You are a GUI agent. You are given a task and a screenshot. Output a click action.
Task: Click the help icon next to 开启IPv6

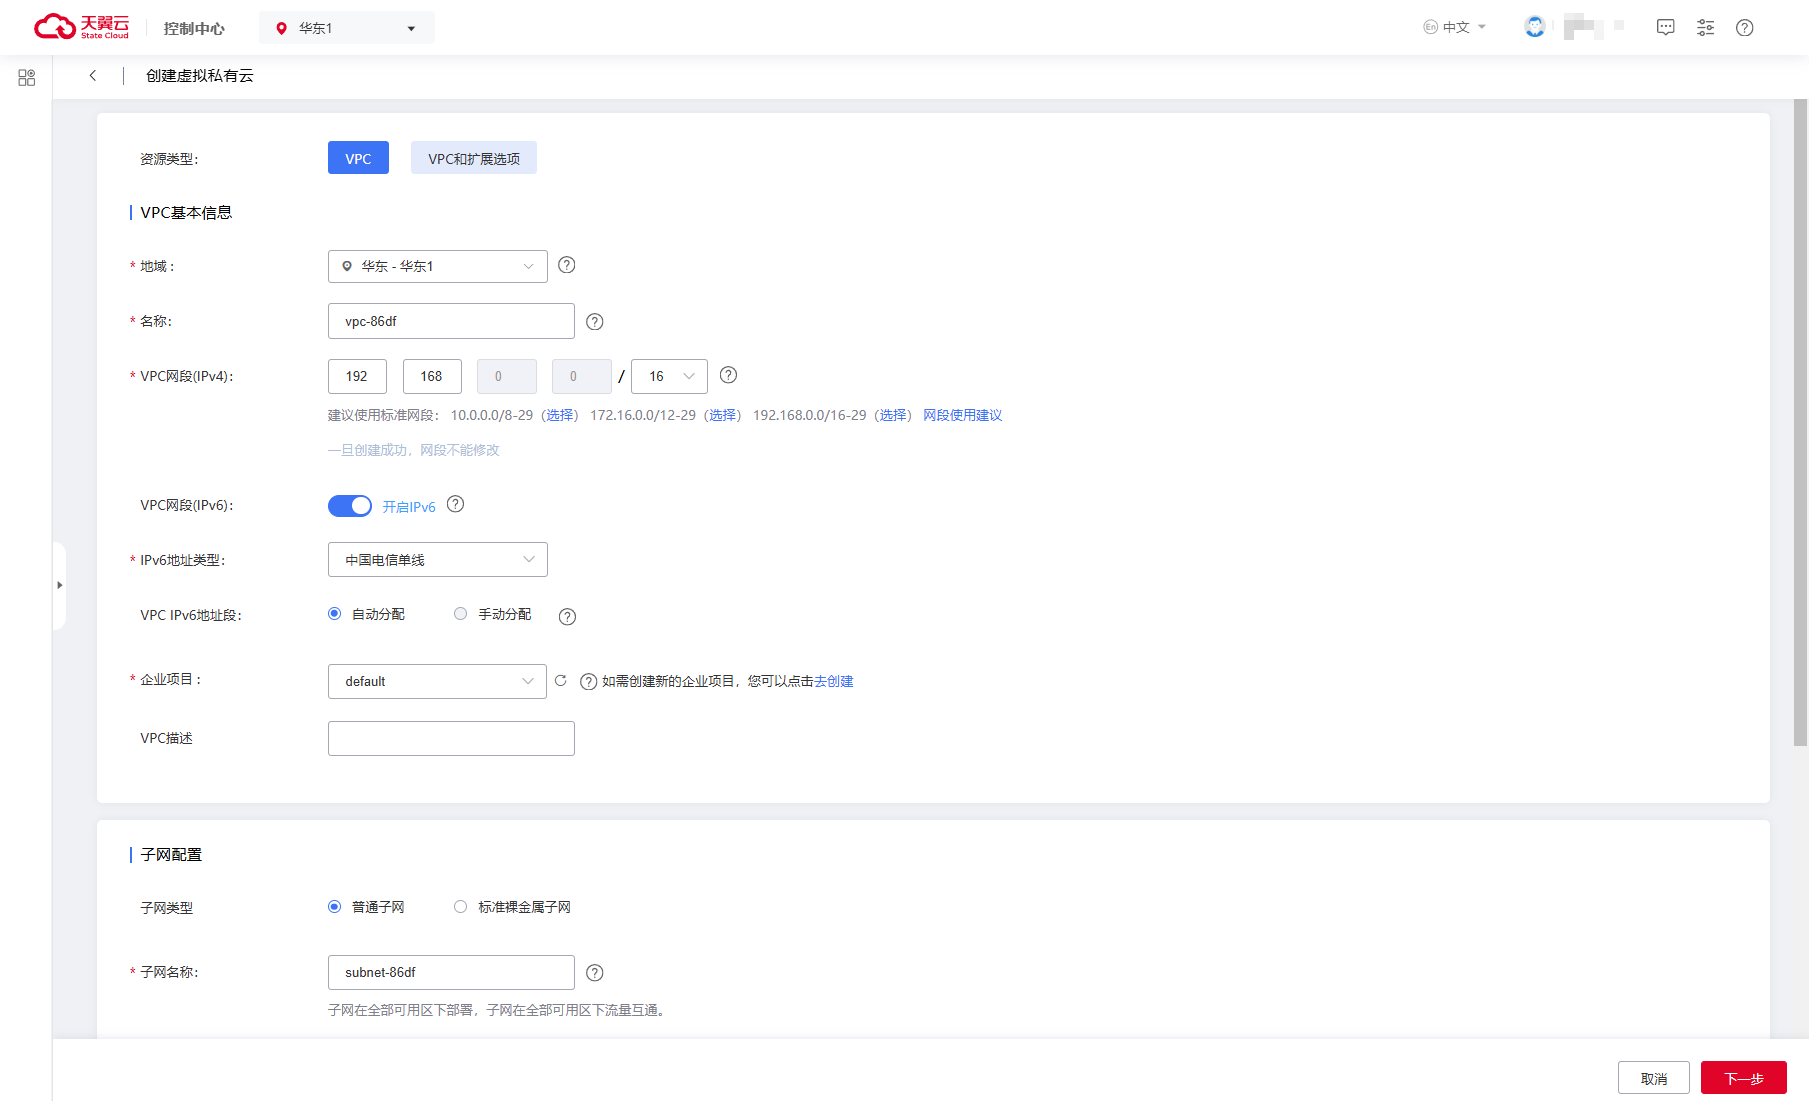[x=456, y=504]
